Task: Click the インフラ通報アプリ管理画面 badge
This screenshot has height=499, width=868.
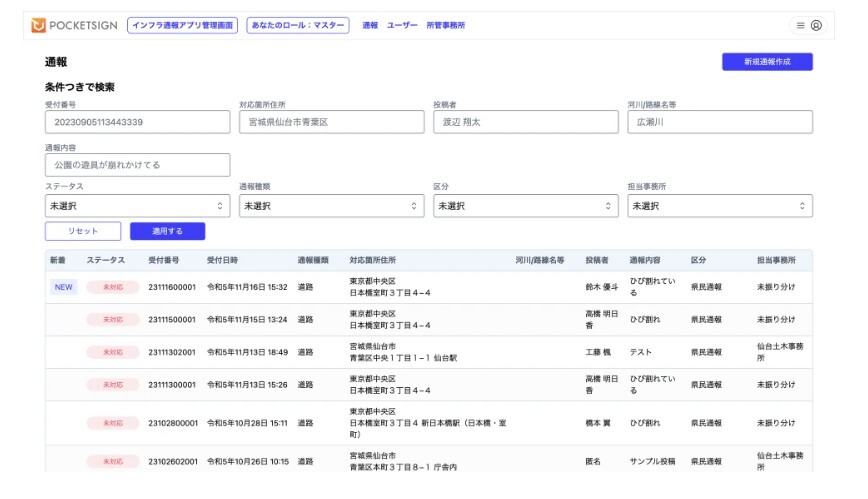Action: point(182,25)
